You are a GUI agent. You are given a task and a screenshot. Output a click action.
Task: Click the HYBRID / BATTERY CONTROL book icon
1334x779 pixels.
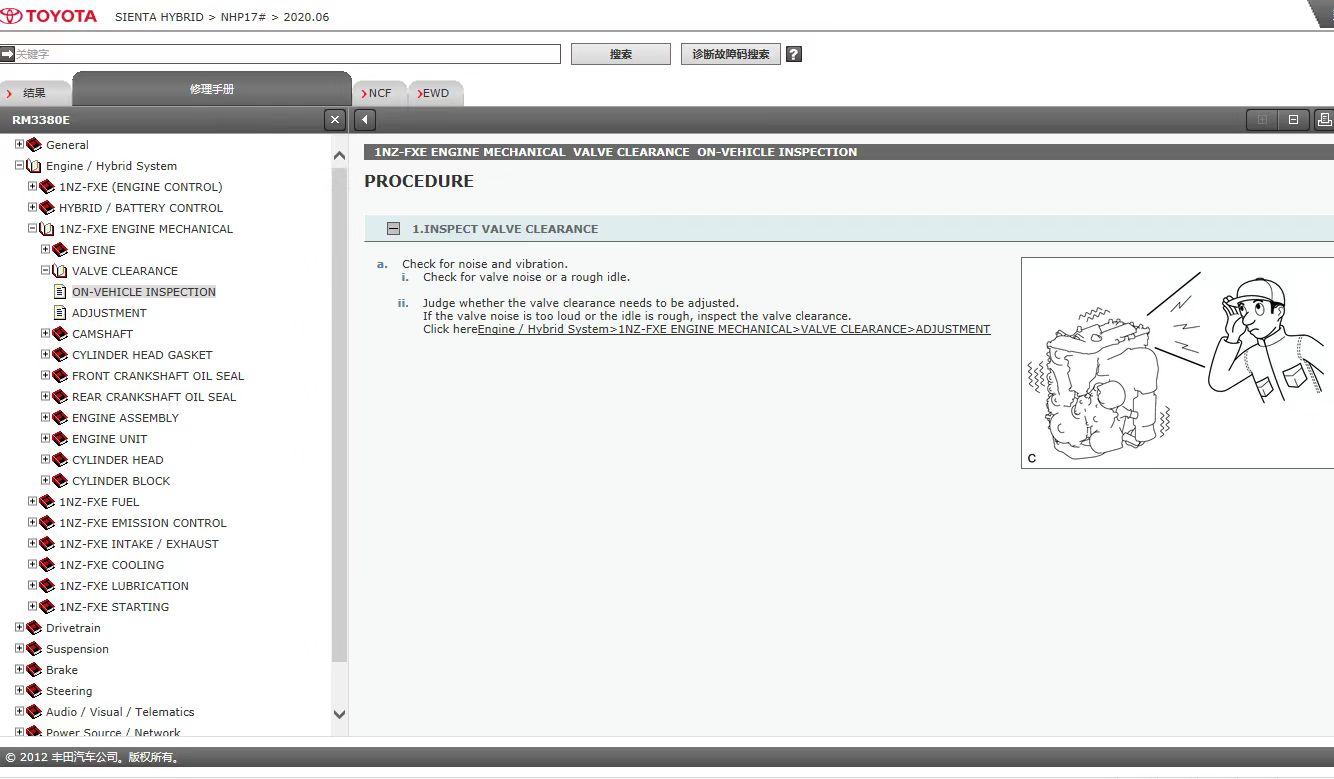coord(47,208)
